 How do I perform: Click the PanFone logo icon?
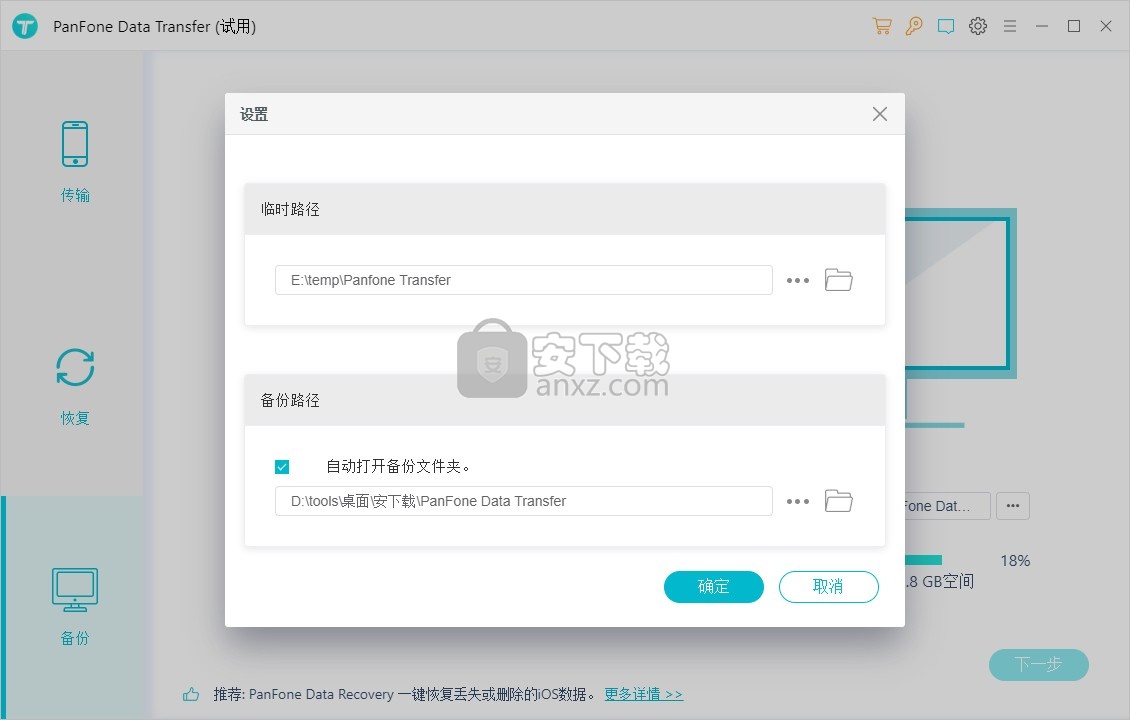(x=25, y=27)
